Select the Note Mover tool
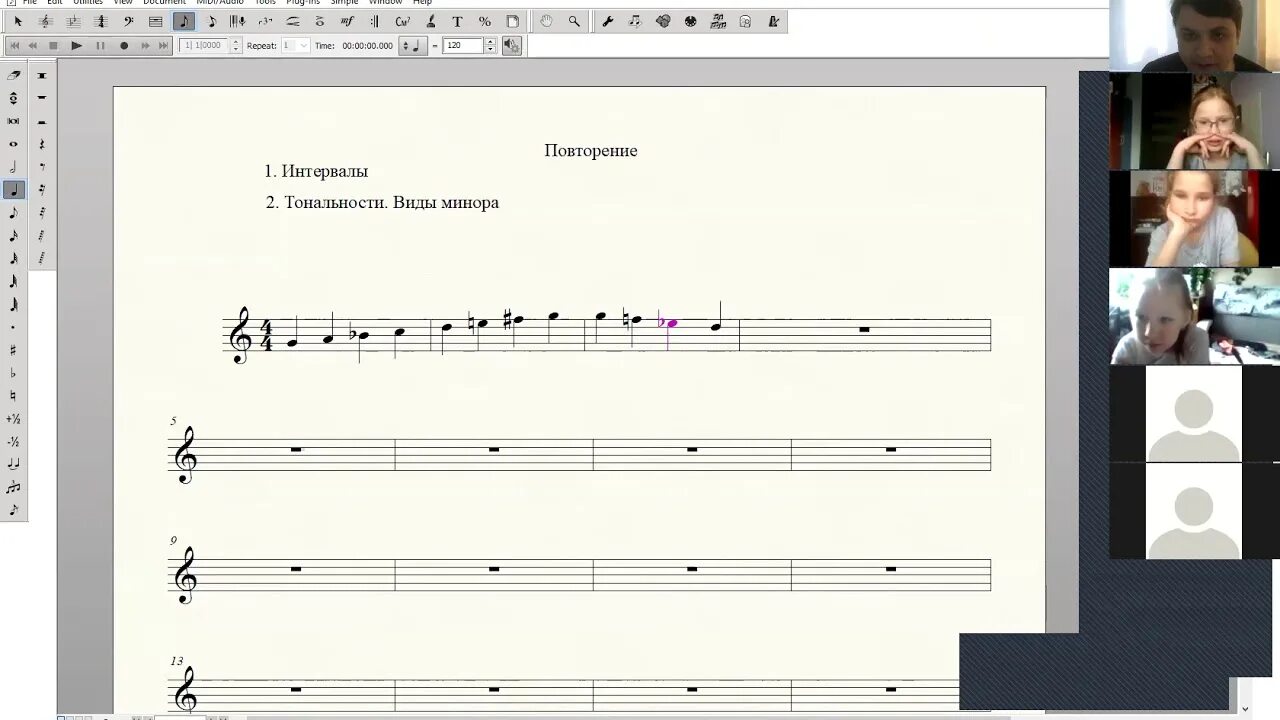Screen dimensions: 1280x720 point(635,21)
